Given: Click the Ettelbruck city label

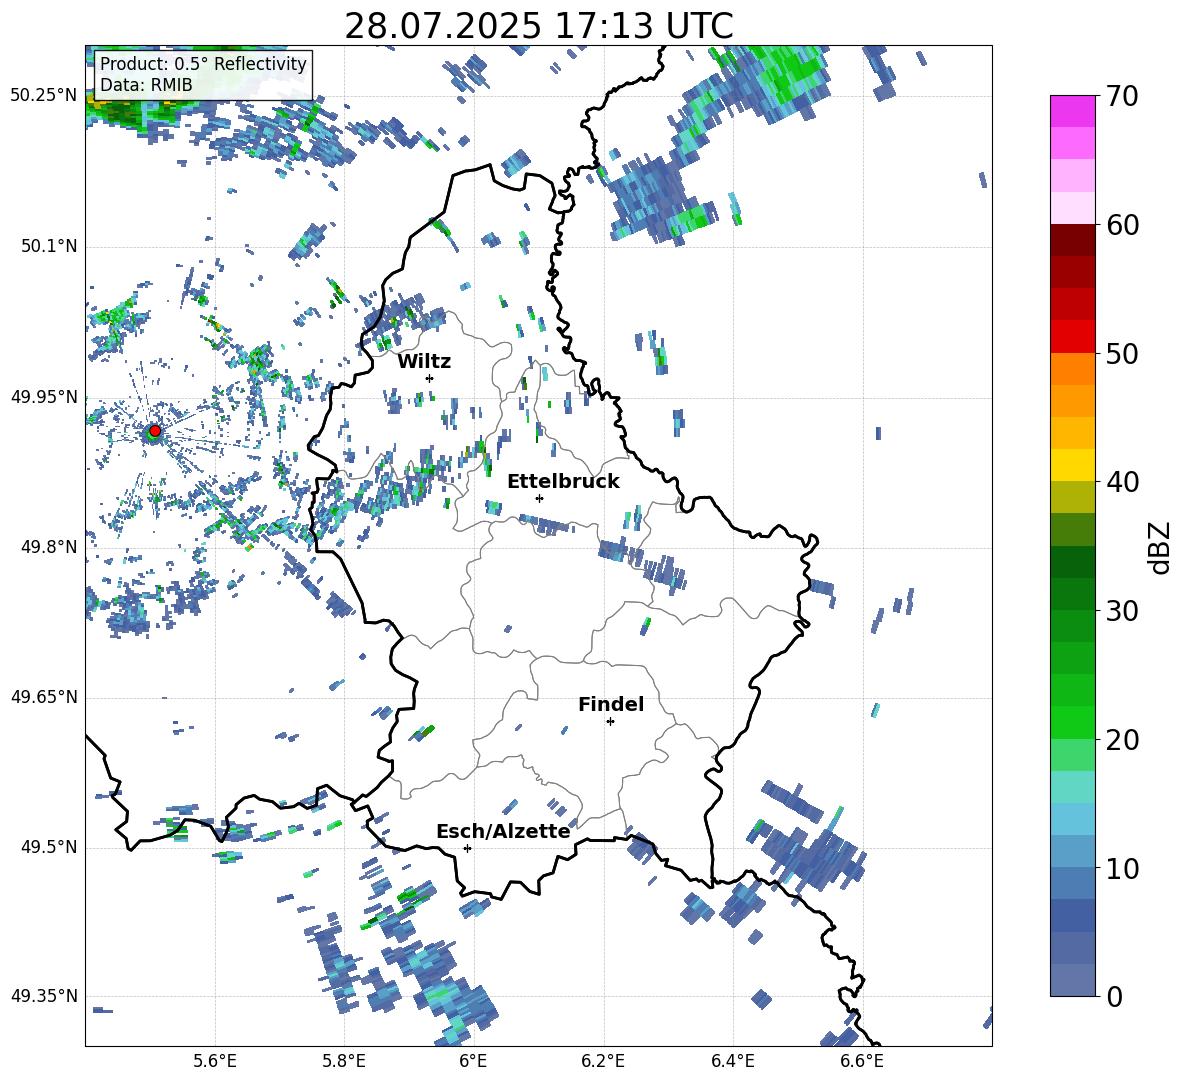Looking at the screenshot, I should (563, 482).
